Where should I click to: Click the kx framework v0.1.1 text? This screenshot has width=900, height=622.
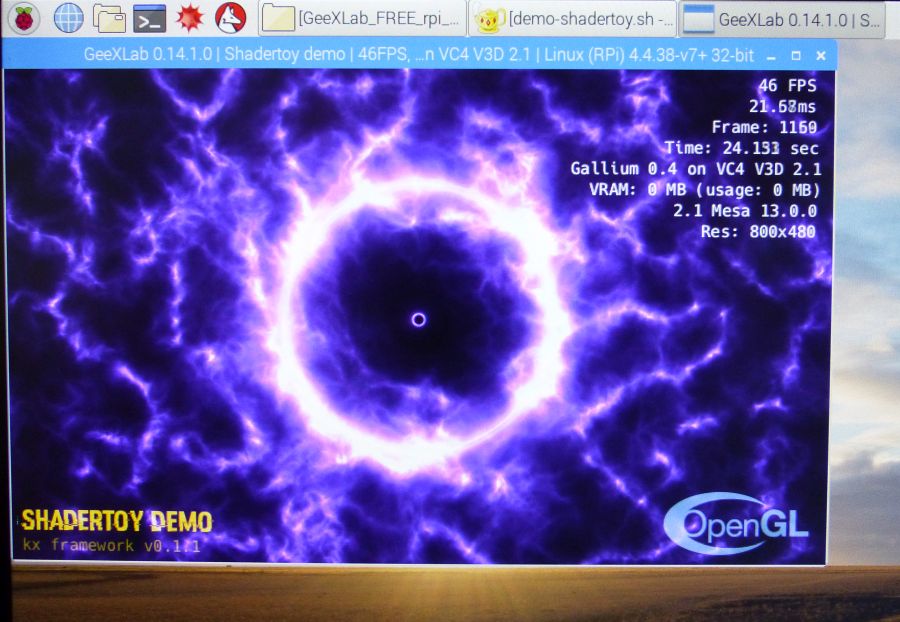[112, 545]
